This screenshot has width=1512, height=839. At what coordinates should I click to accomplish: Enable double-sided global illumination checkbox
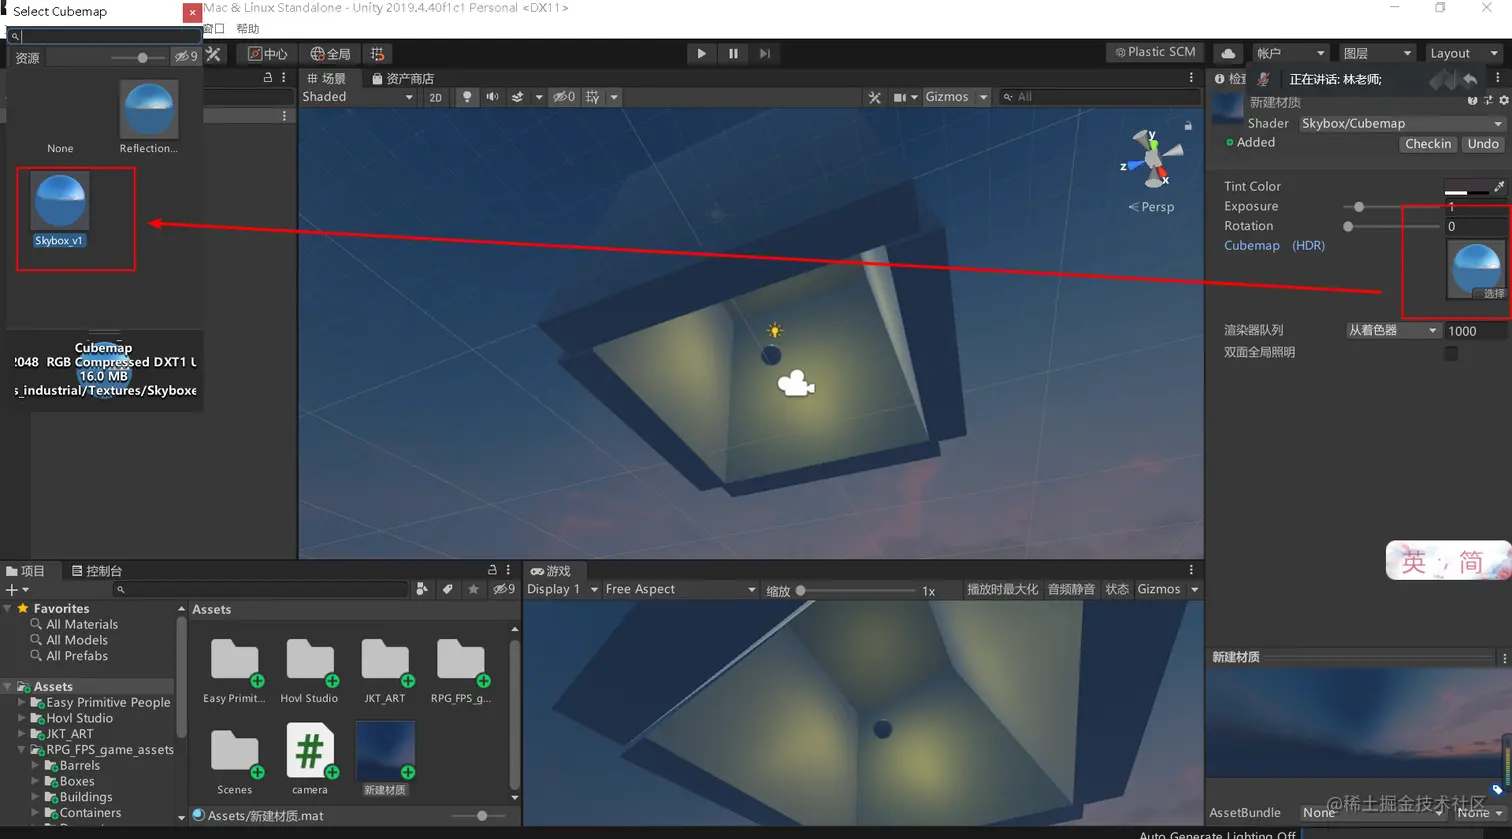pyautogui.click(x=1451, y=353)
